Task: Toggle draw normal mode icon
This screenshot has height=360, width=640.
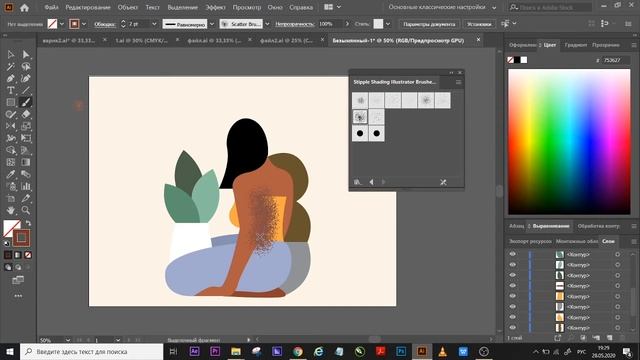Action: tap(8, 267)
